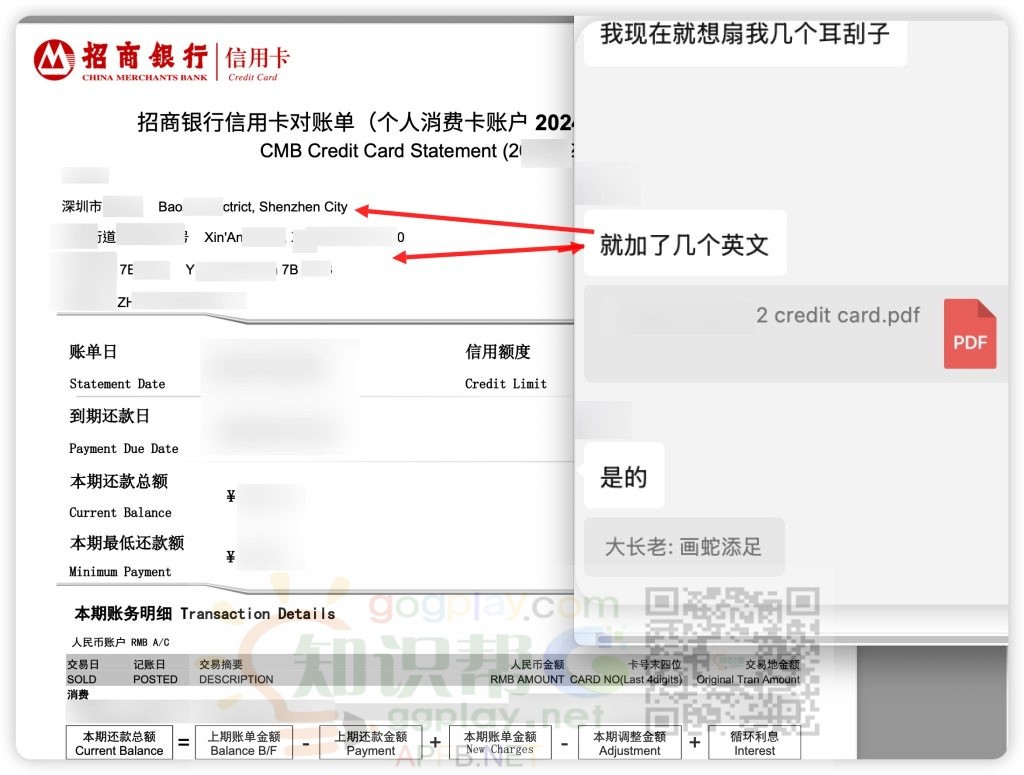Click the 'DESCRIPTION' column header

click(236, 679)
